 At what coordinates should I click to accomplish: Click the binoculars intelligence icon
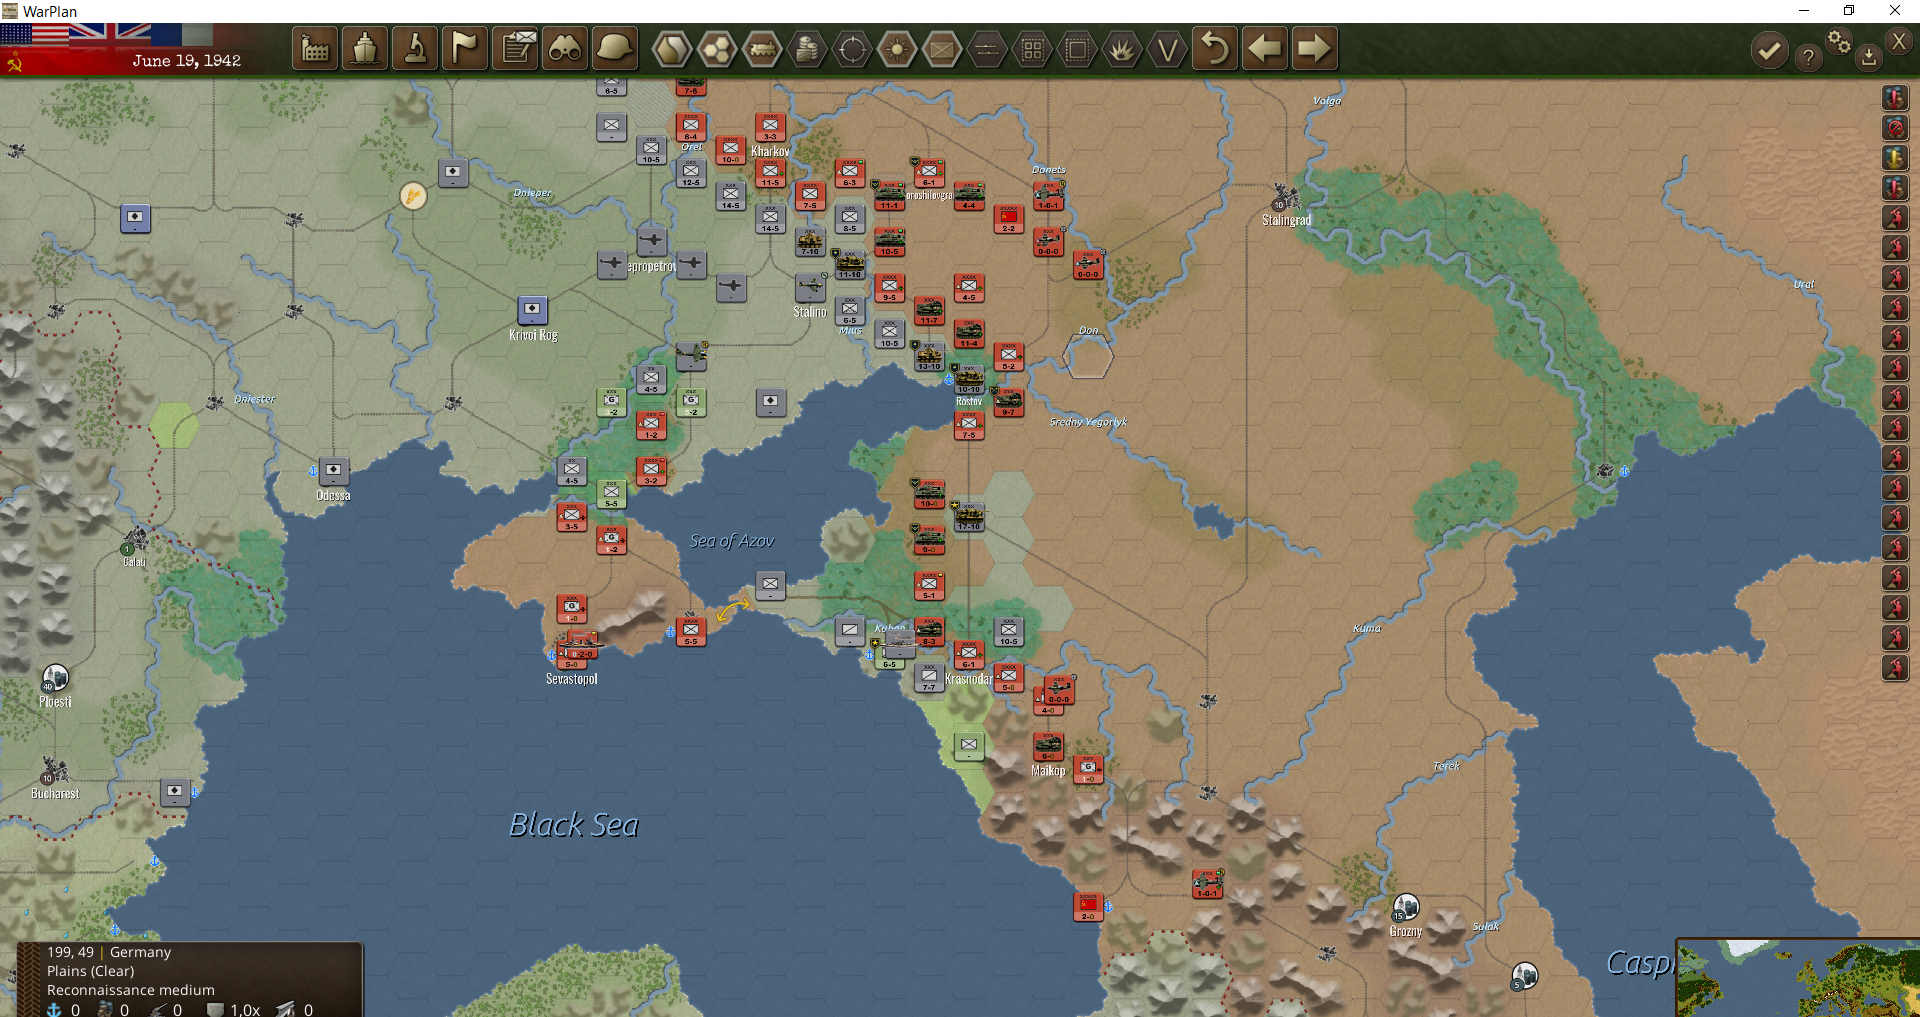pos(565,48)
